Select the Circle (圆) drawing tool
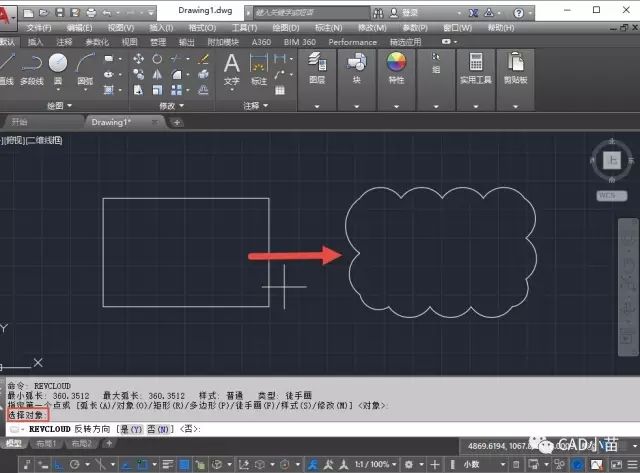 point(58,66)
